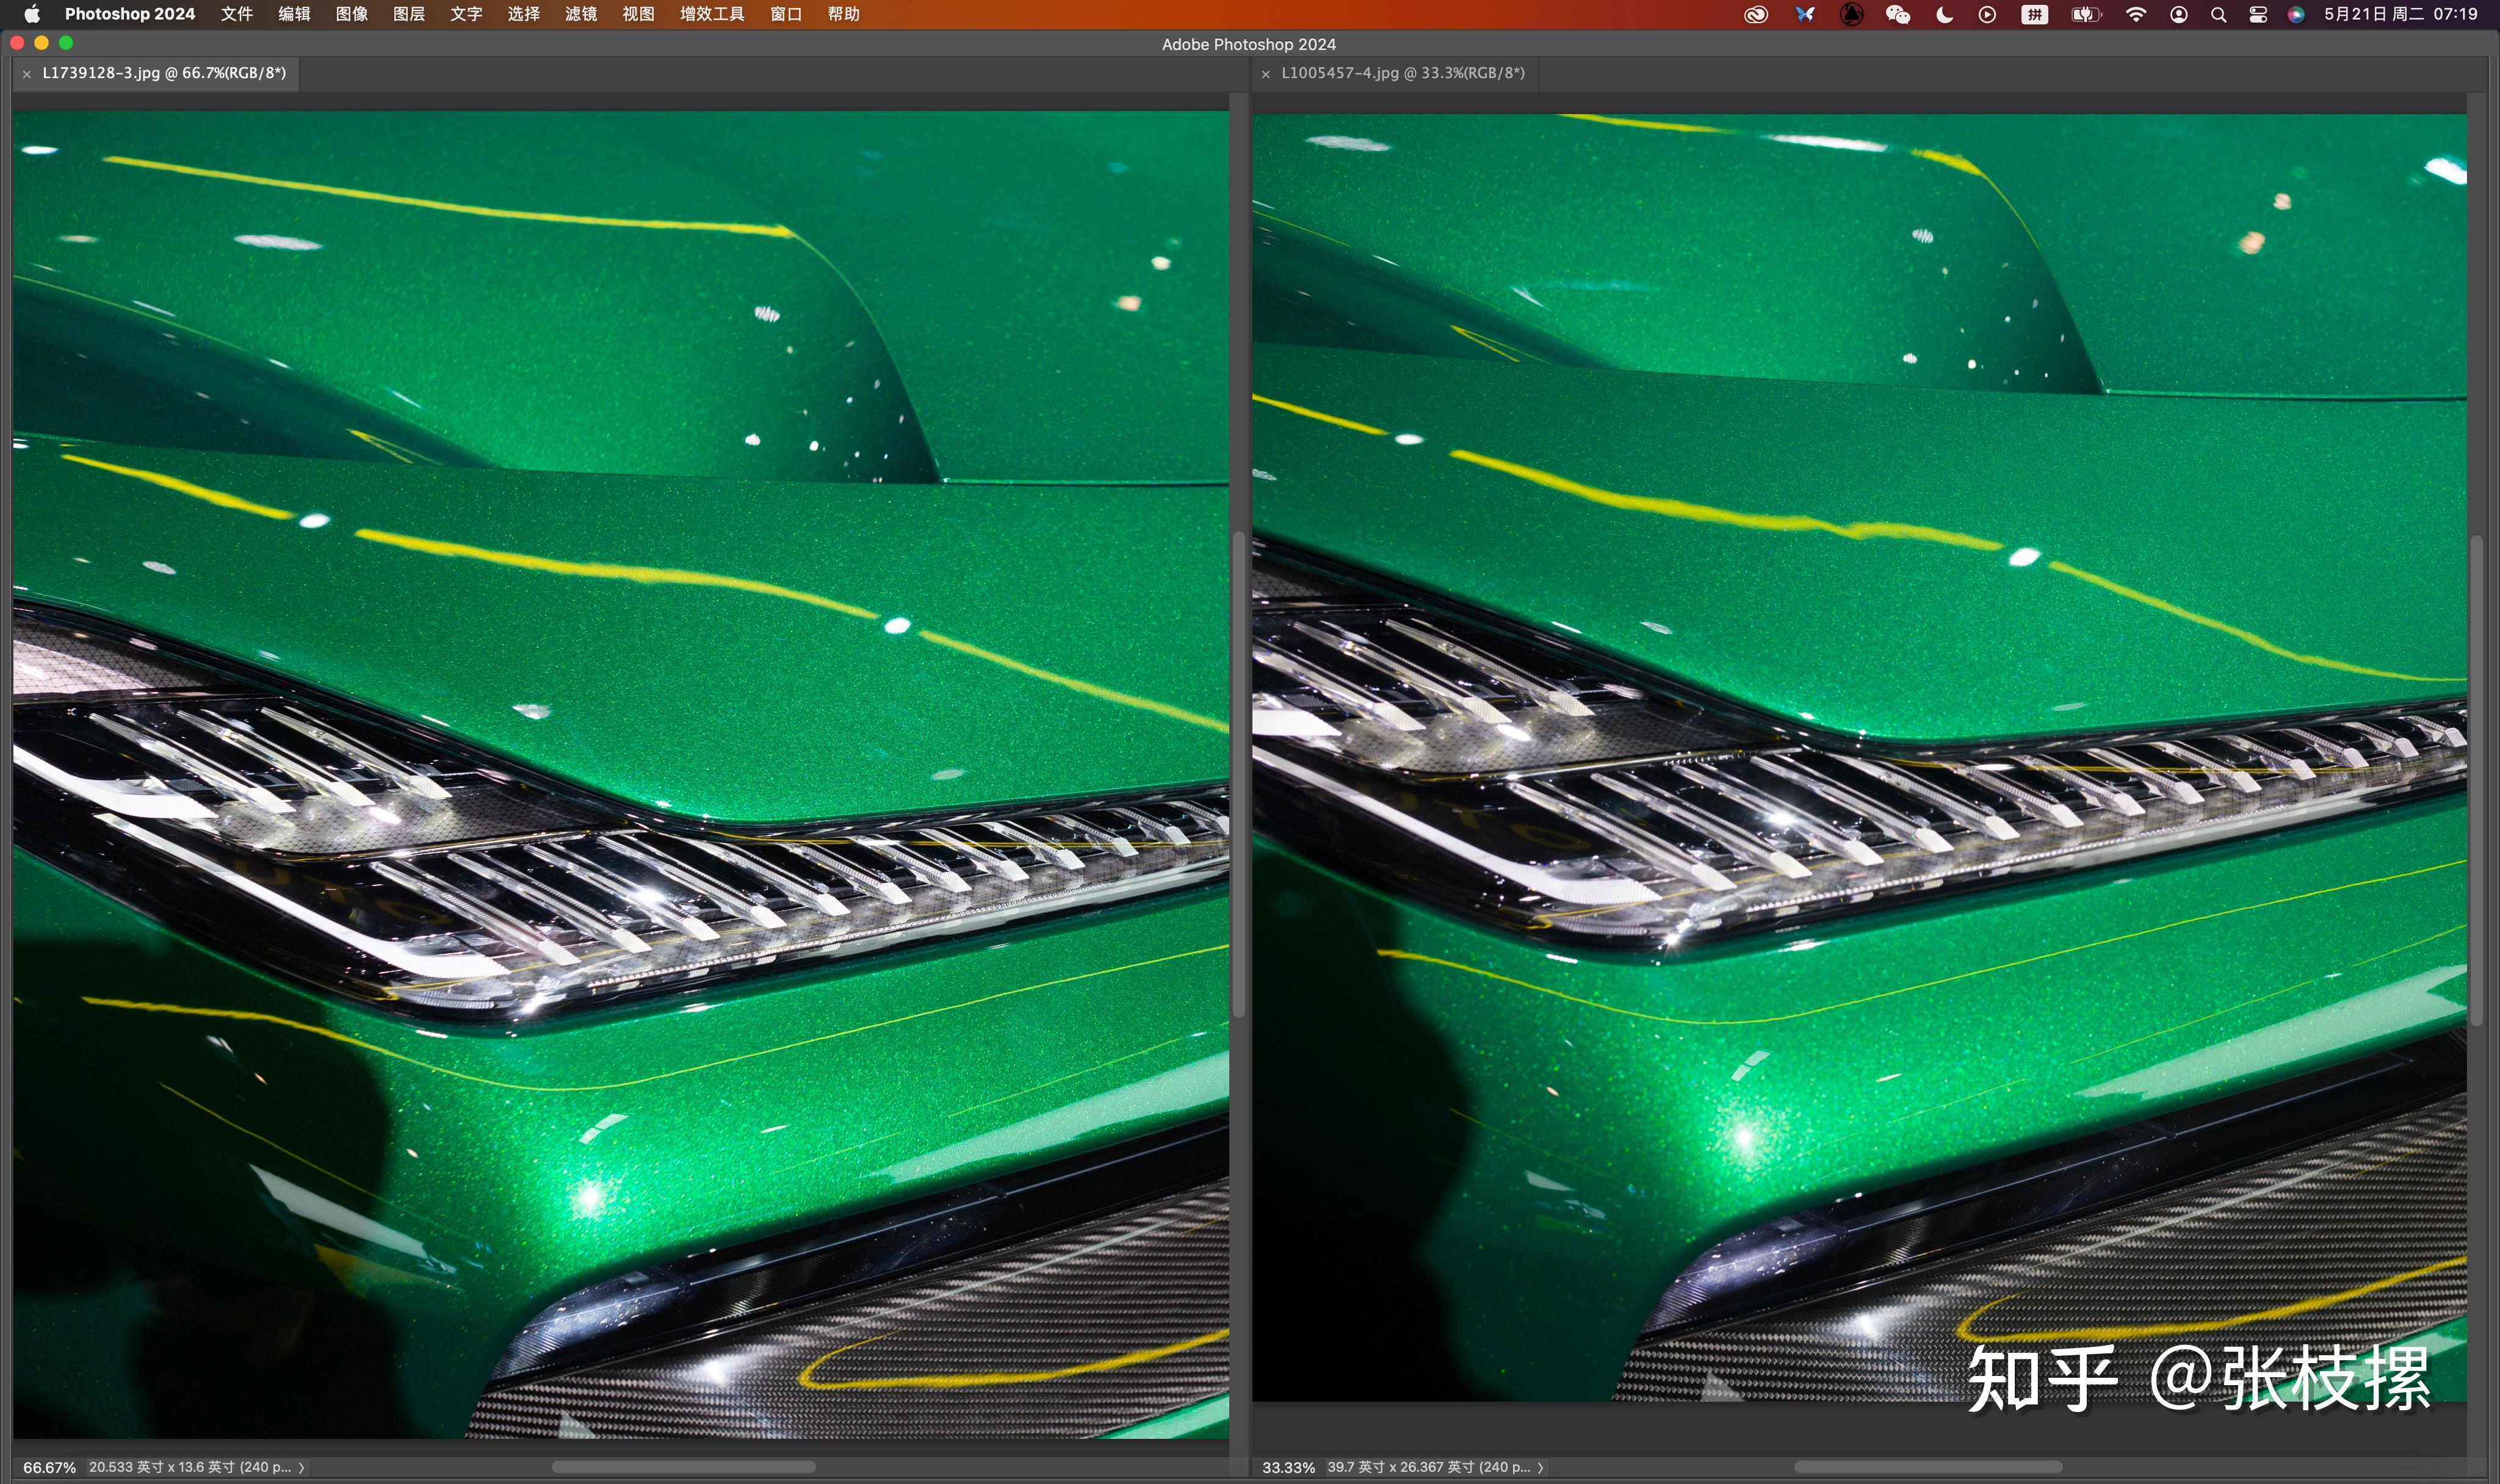The image size is (2500, 1484).
Task: Open the 滤镜 (Filter) menu
Action: (x=580, y=14)
